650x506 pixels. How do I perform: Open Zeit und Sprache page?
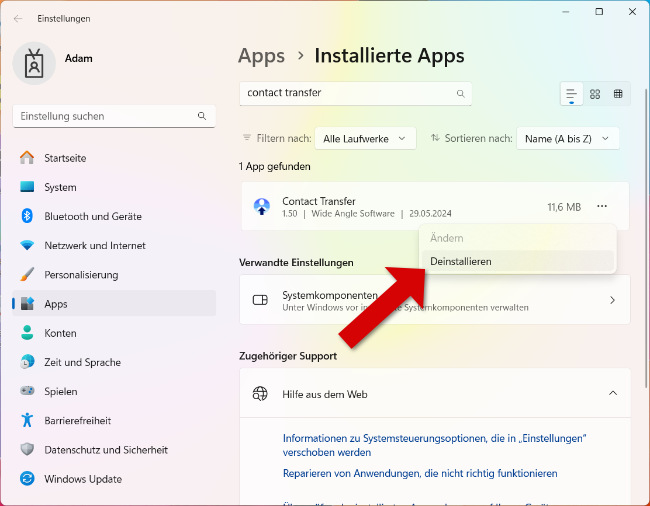click(x=114, y=362)
